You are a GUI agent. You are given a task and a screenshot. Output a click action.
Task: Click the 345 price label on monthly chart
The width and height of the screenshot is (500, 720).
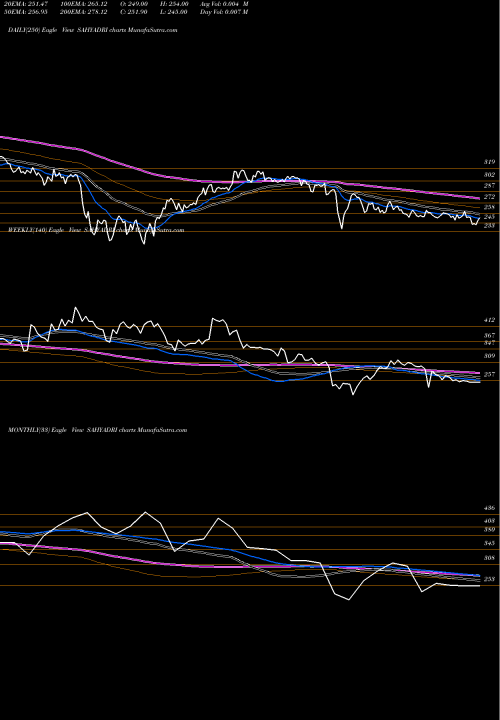(x=489, y=543)
